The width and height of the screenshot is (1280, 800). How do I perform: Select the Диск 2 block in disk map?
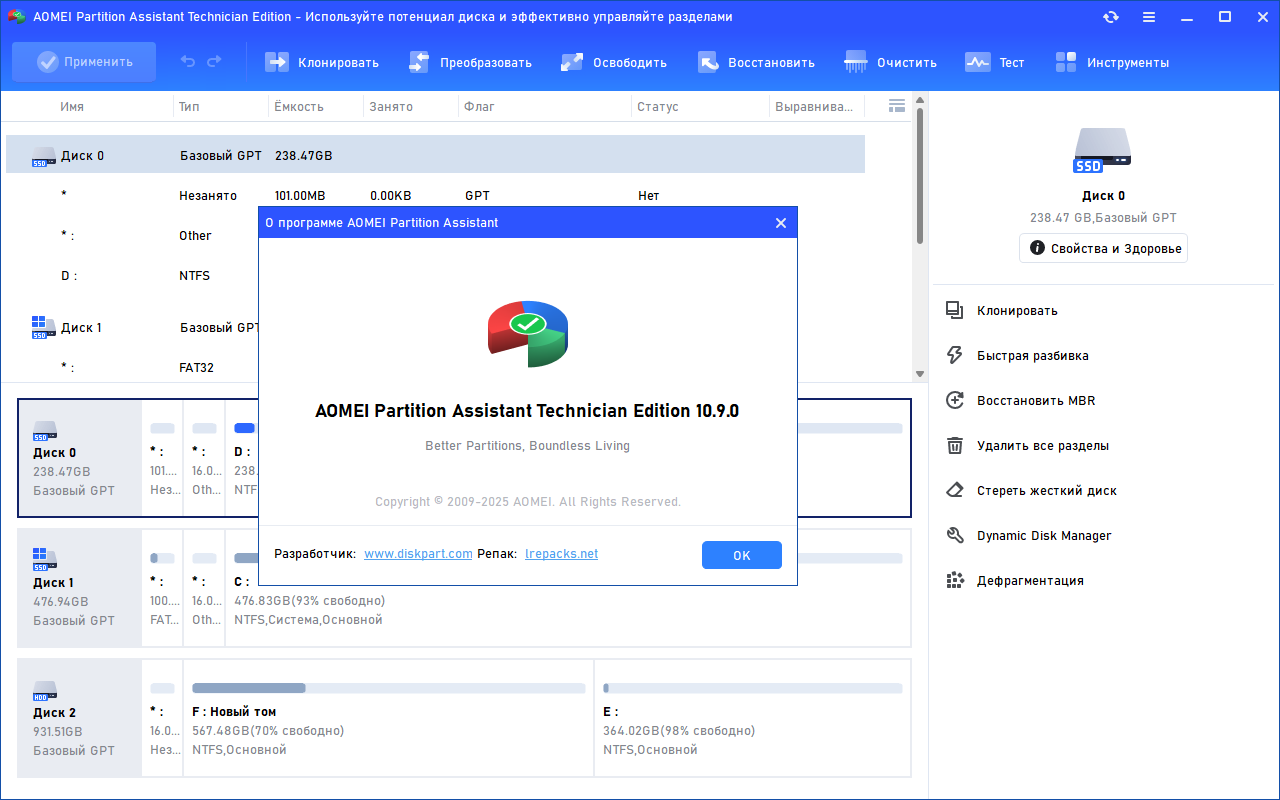tap(81, 718)
